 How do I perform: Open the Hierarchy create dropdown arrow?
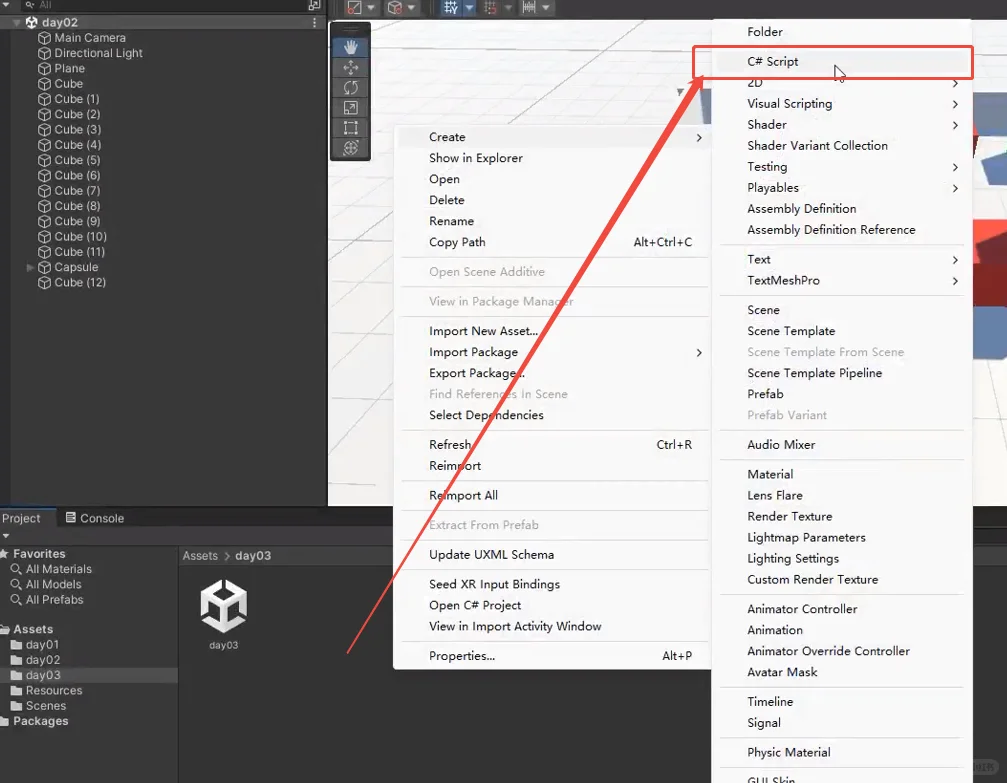click(6, 4)
